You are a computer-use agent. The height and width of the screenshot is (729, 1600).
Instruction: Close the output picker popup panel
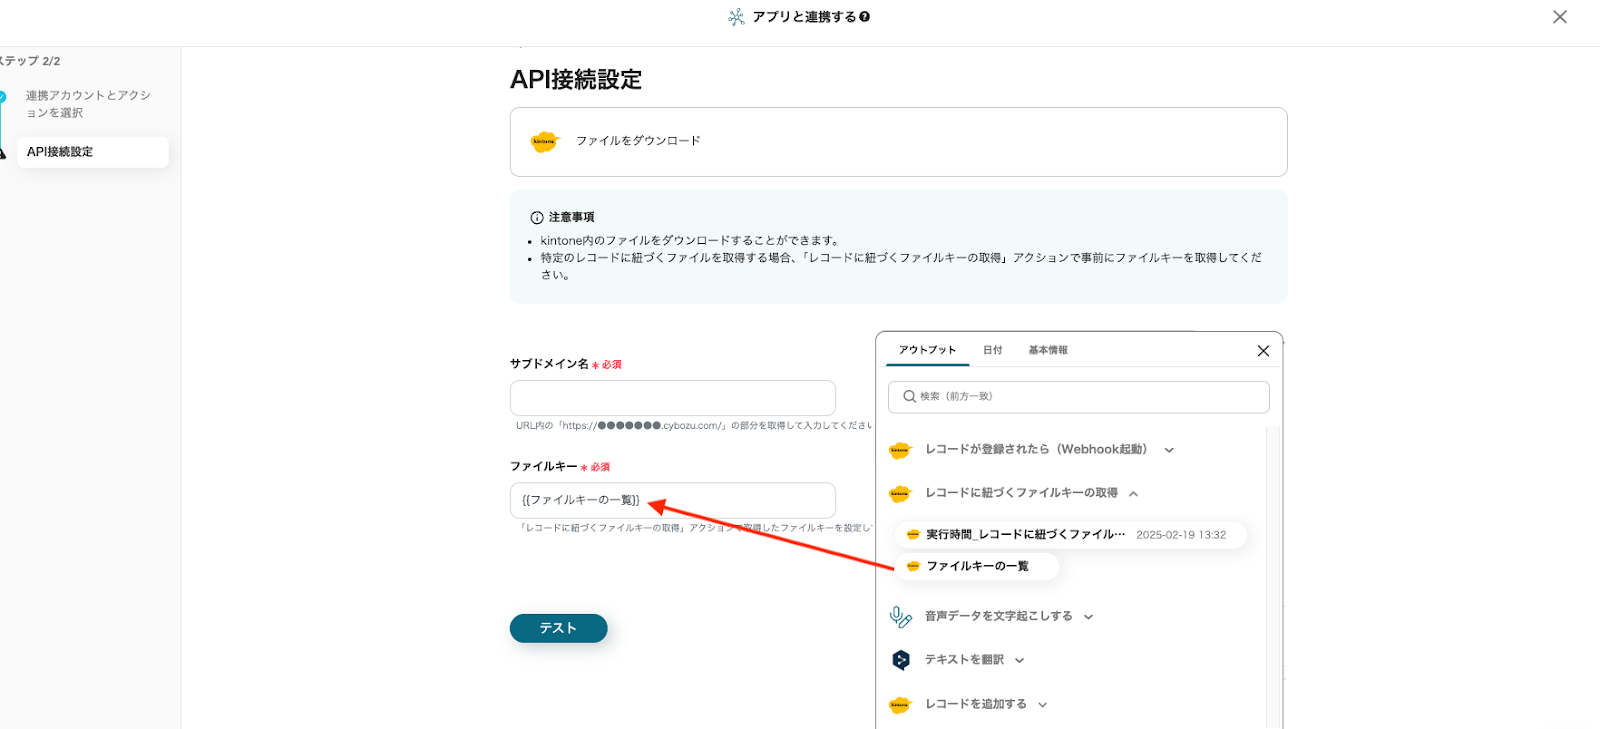(x=1263, y=351)
